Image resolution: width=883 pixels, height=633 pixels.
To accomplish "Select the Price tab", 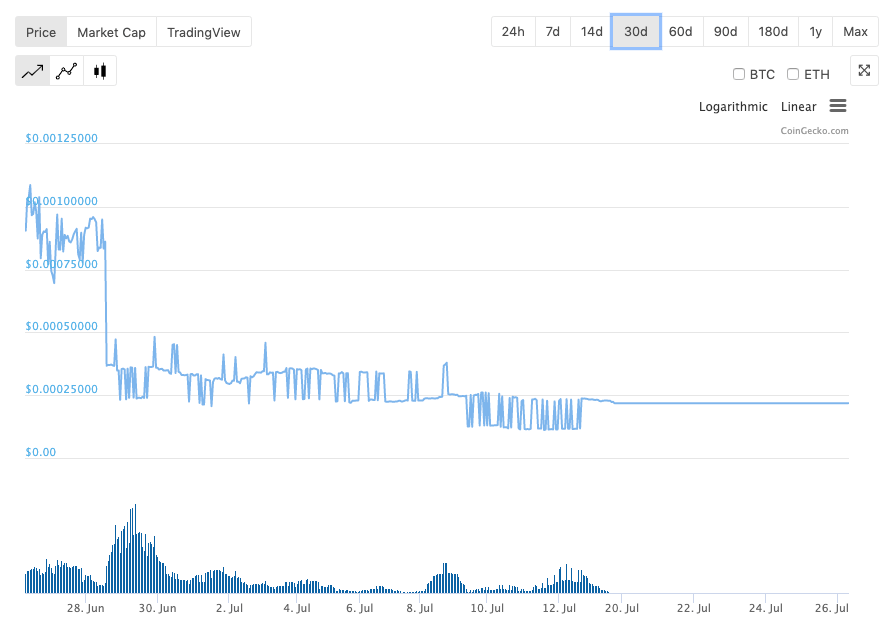I will (41, 32).
